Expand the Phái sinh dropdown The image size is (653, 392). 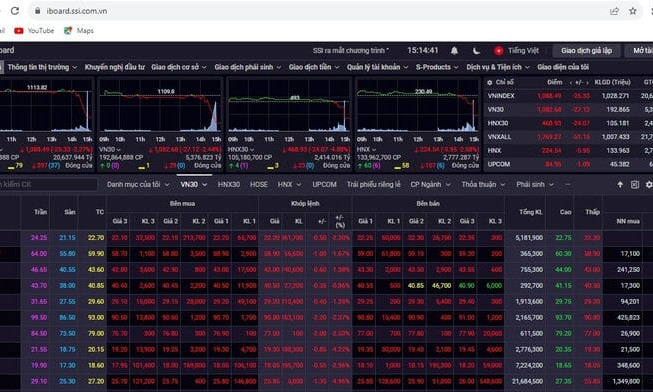(535, 184)
